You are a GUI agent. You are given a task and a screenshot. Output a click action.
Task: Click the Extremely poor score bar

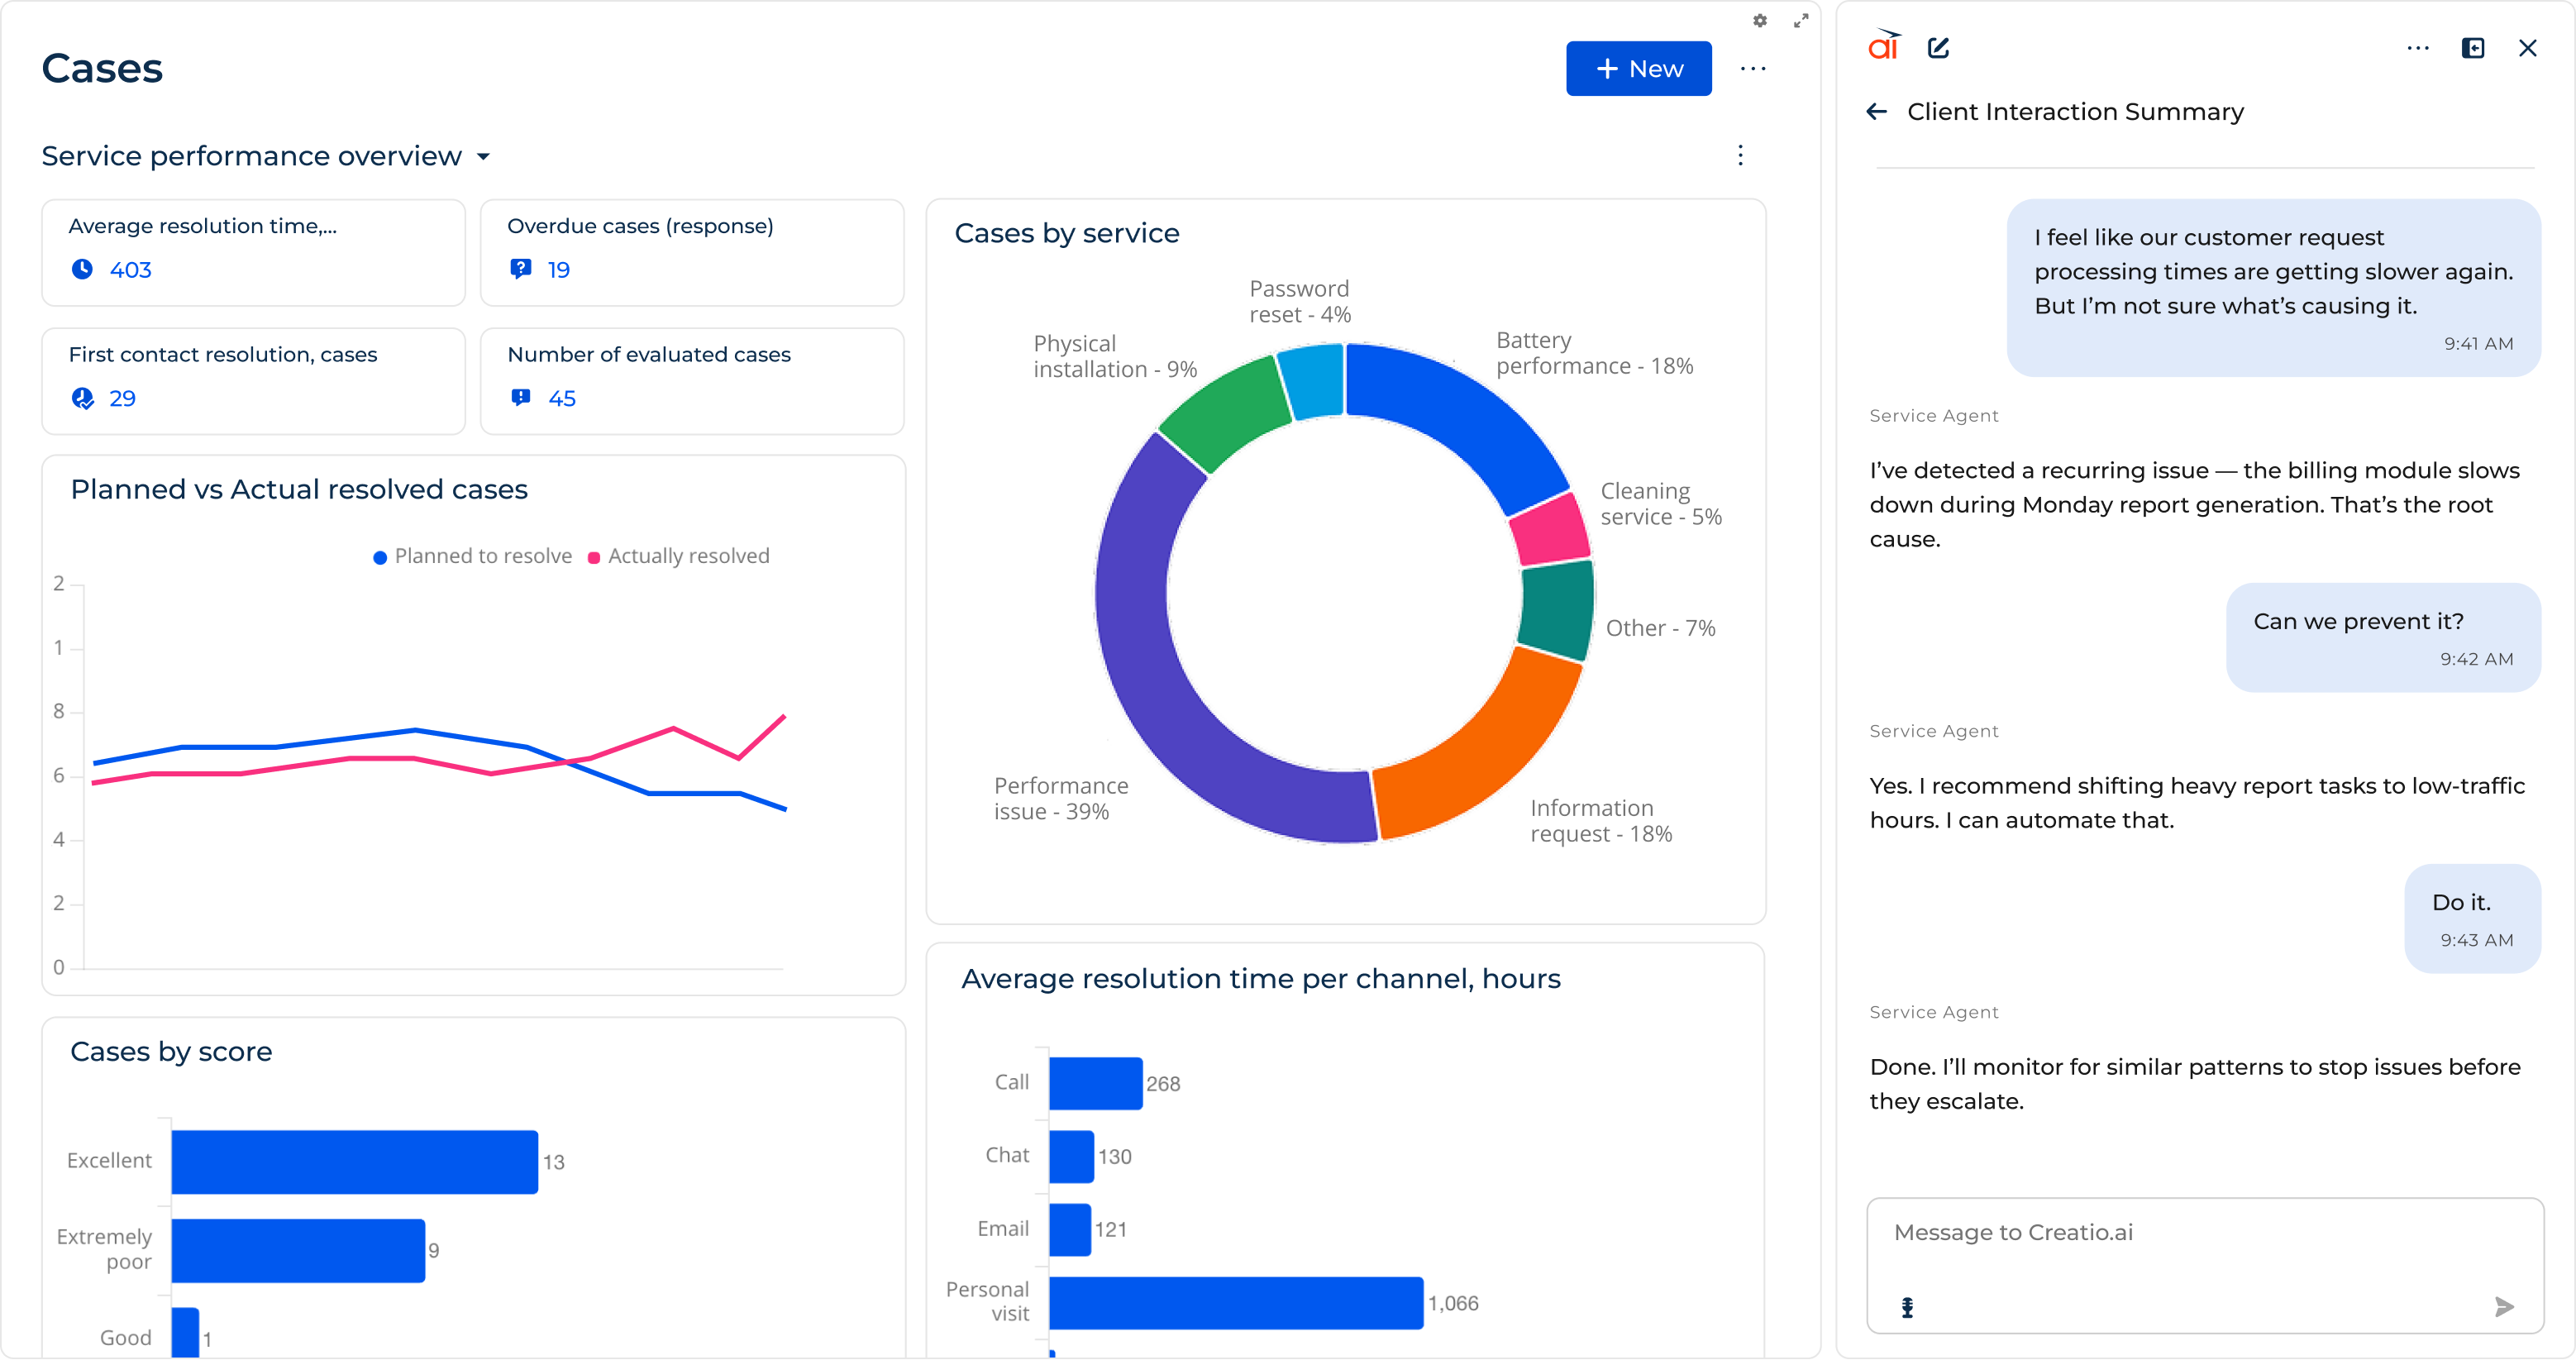coord(298,1250)
